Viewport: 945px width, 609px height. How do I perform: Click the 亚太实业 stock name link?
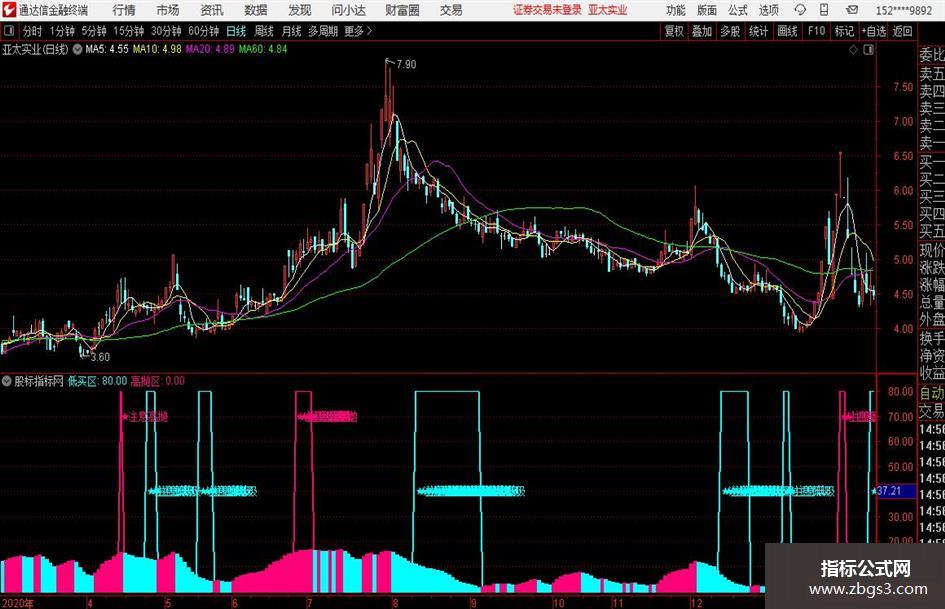point(608,10)
